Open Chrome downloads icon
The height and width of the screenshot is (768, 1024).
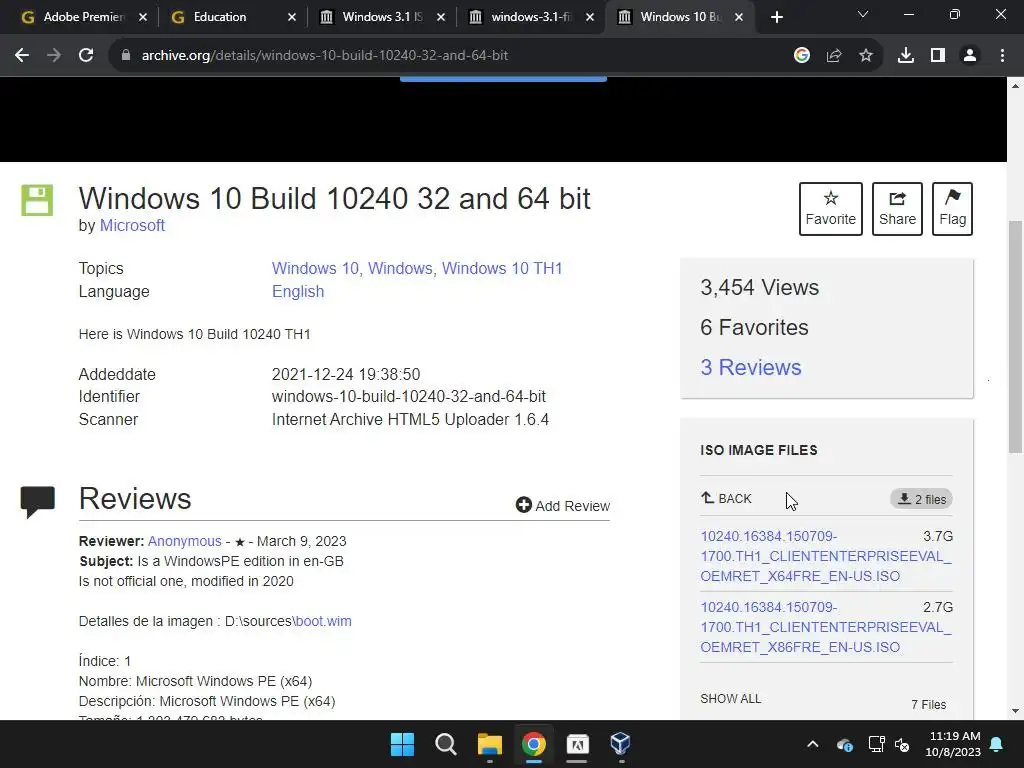coord(906,56)
